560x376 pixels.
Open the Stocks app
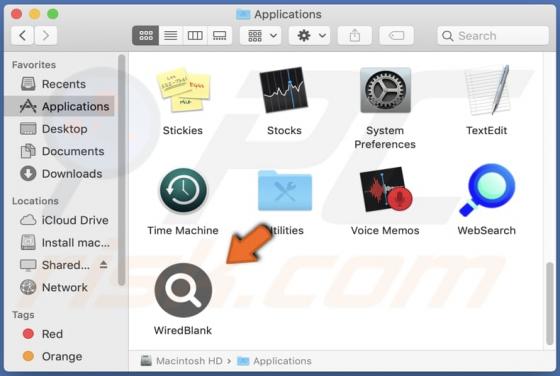tap(284, 90)
